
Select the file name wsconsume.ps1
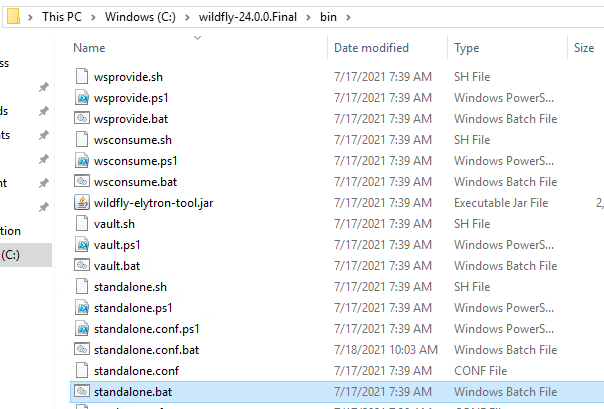point(136,161)
